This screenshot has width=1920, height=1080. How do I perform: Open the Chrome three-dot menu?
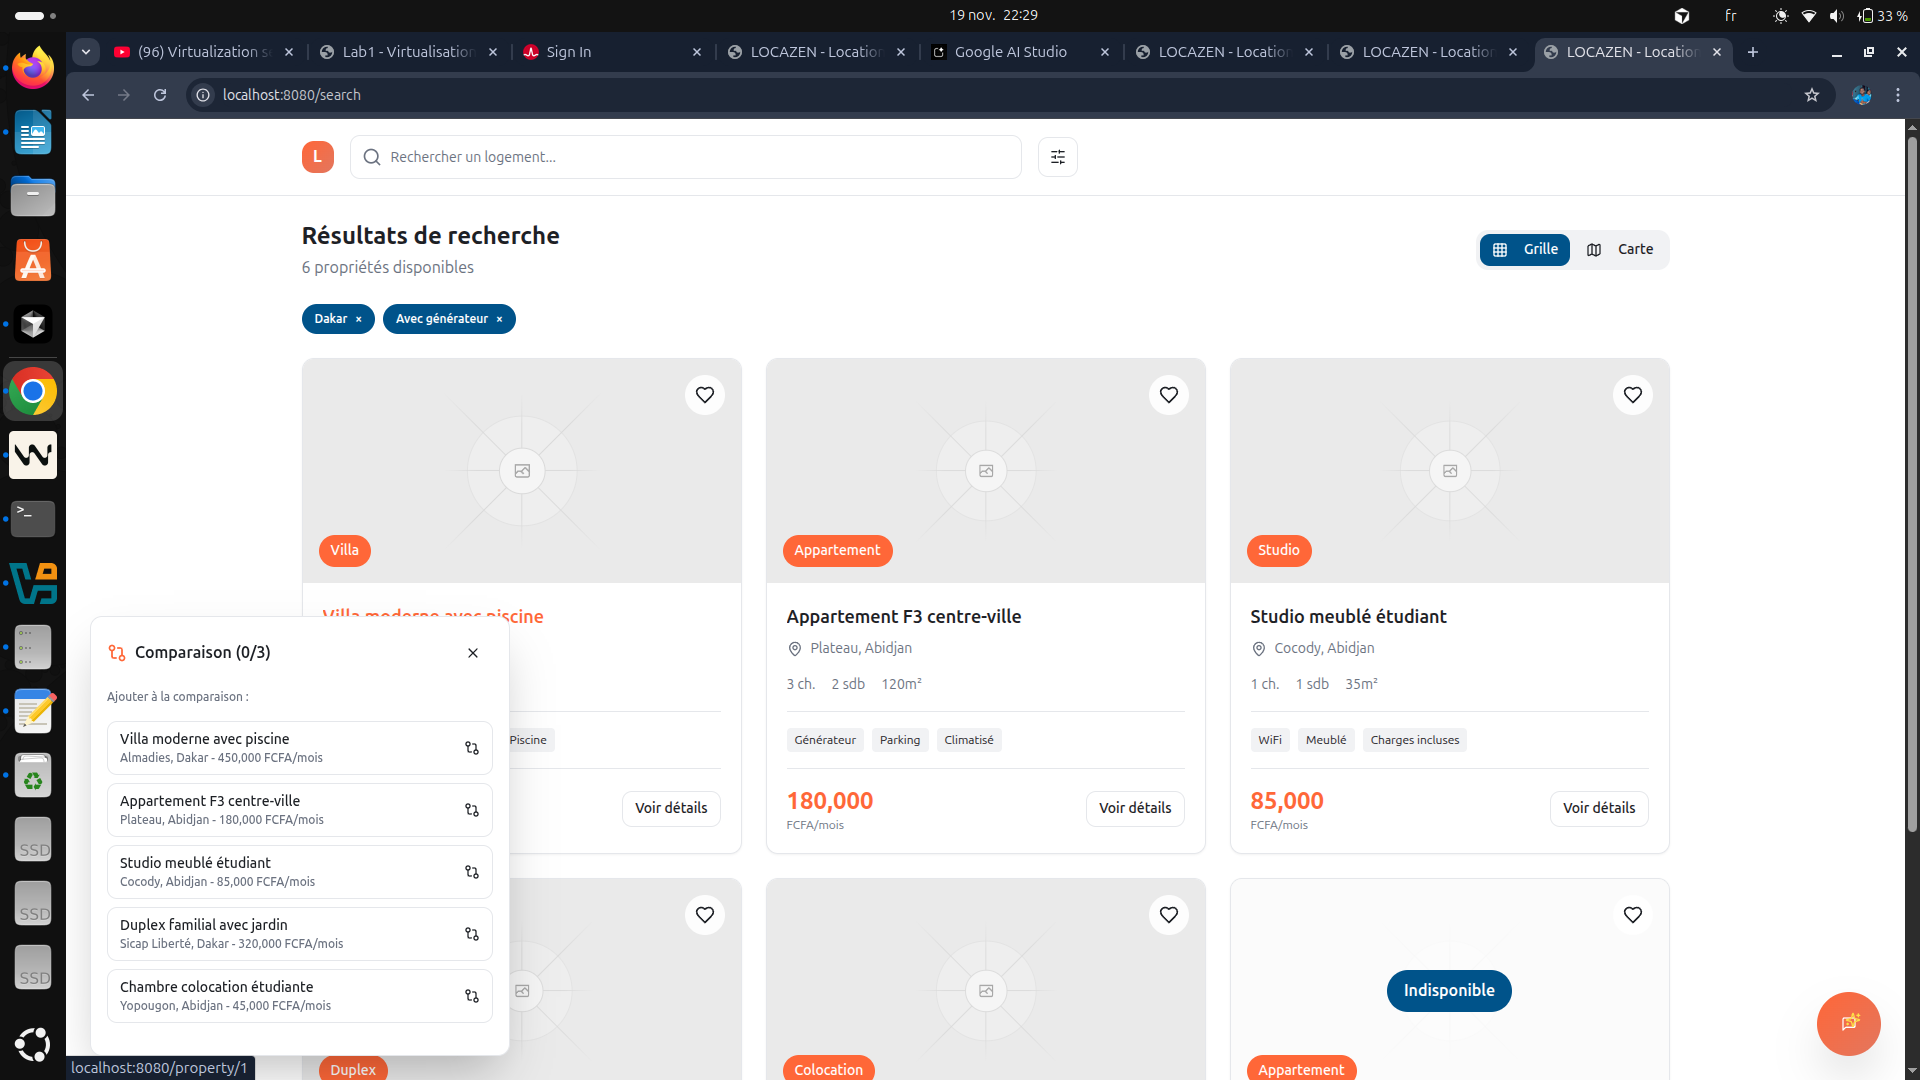1897,95
